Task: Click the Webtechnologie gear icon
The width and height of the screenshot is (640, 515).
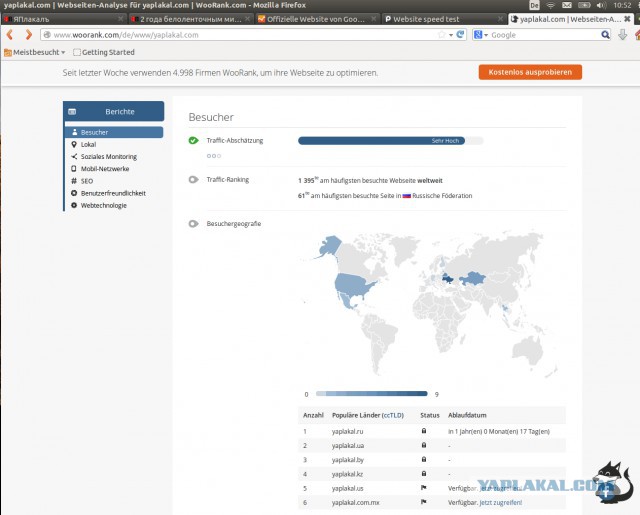Action: [x=74, y=205]
